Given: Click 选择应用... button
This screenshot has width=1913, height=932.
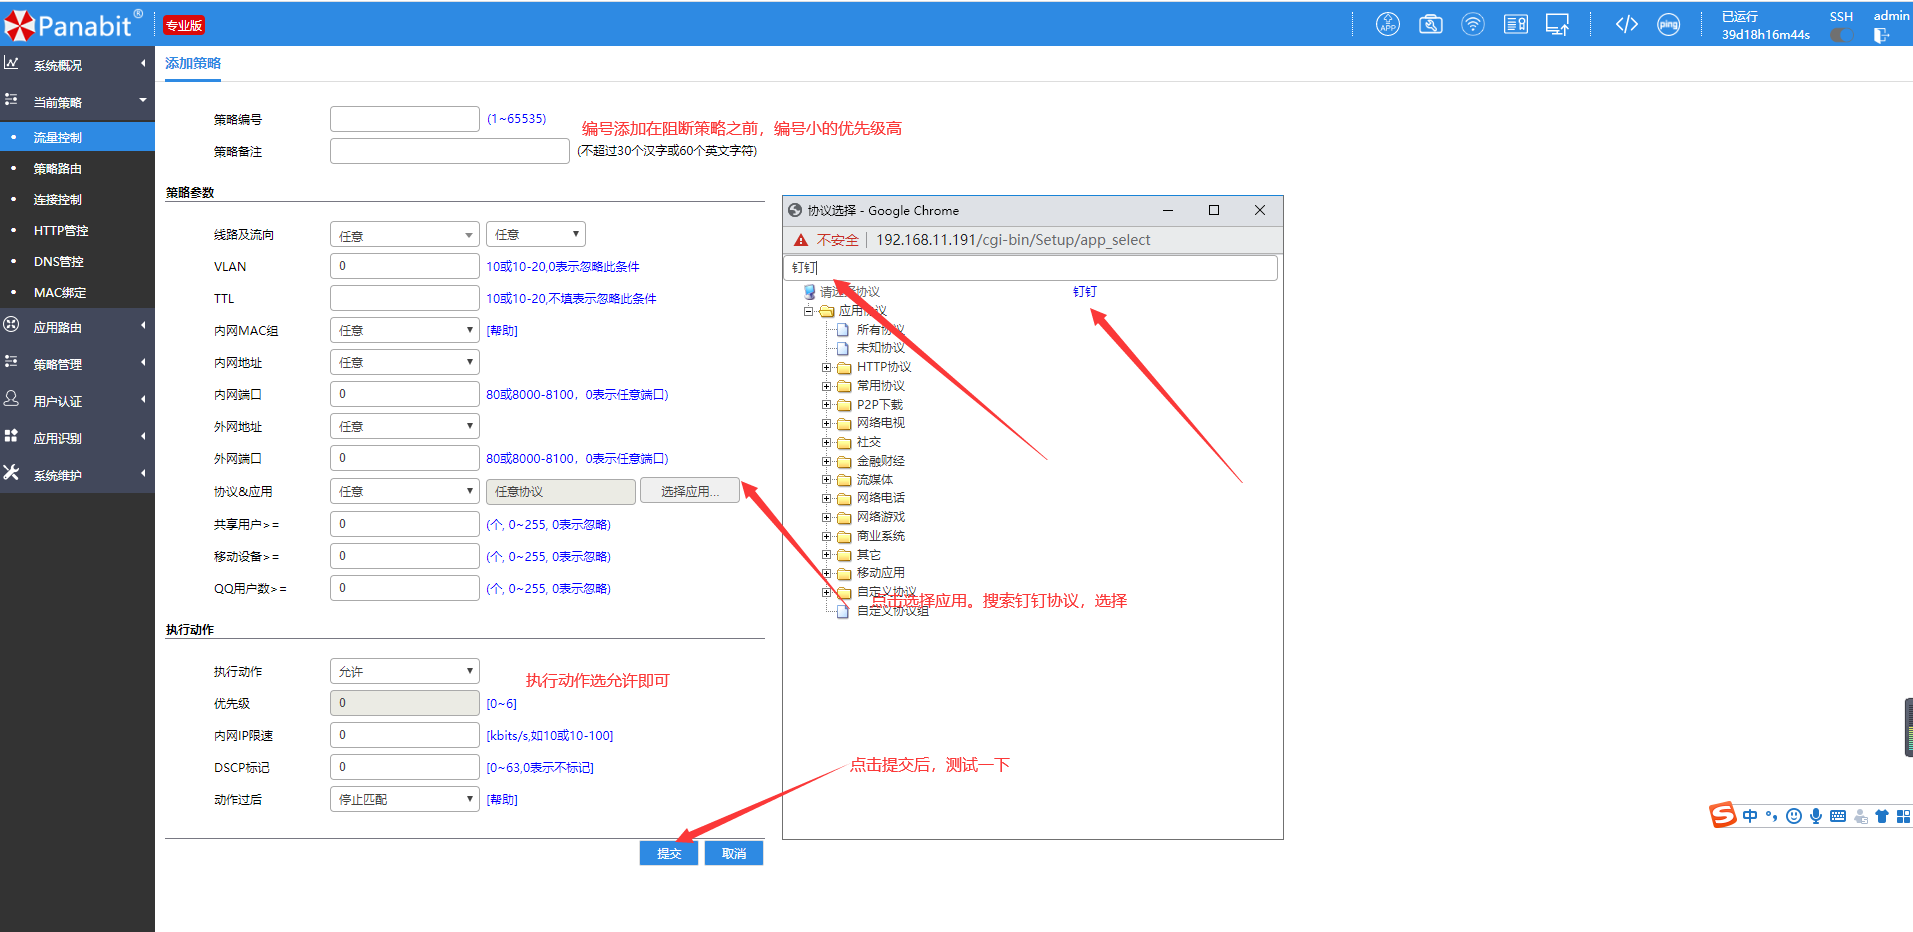Looking at the screenshot, I should coord(689,491).
